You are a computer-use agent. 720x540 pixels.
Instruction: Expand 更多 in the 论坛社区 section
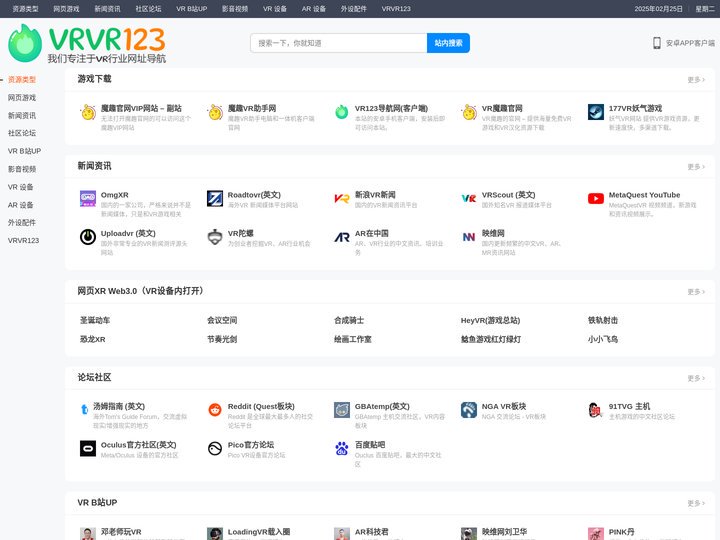696,378
